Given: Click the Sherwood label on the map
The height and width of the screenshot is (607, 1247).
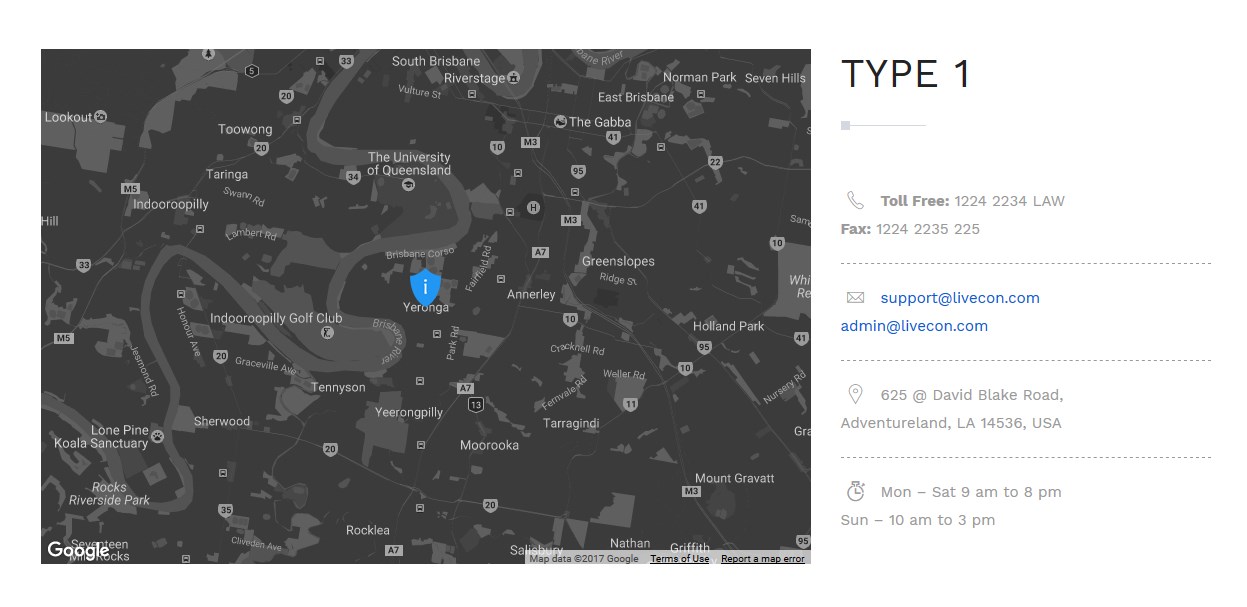Looking at the screenshot, I should (222, 421).
